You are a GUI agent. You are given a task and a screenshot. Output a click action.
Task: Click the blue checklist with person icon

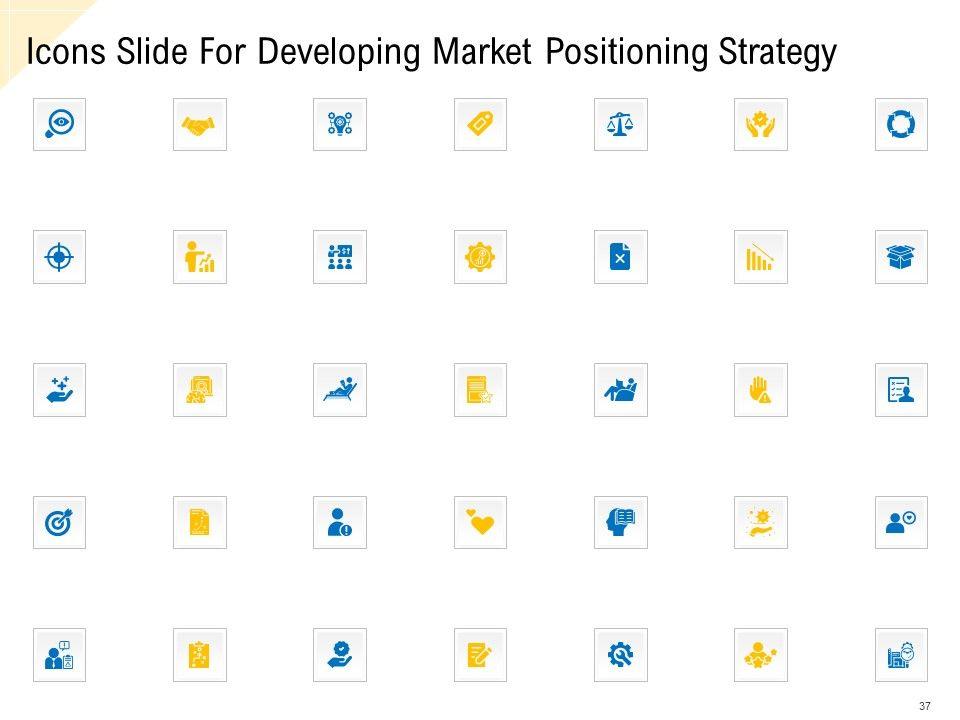click(x=901, y=389)
